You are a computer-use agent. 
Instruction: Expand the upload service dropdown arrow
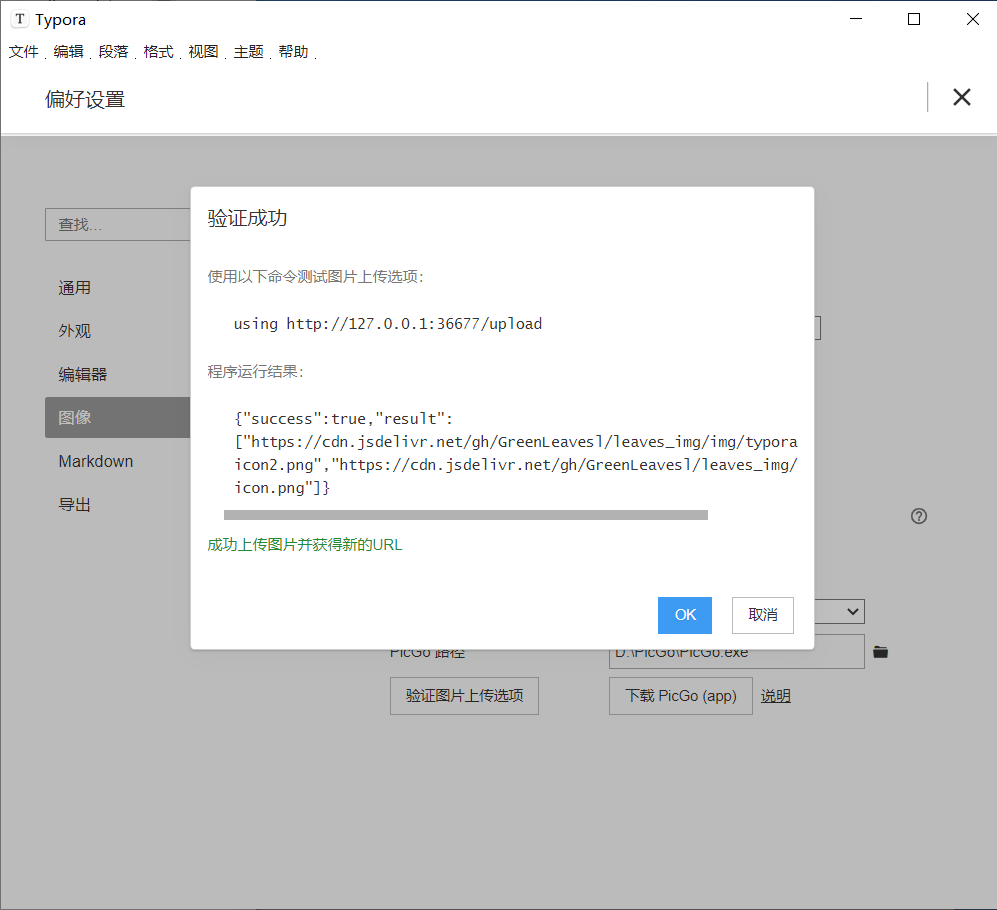[x=853, y=612]
